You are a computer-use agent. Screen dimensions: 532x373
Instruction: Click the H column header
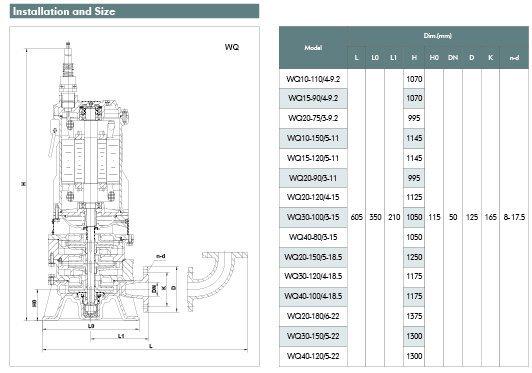tap(414, 58)
